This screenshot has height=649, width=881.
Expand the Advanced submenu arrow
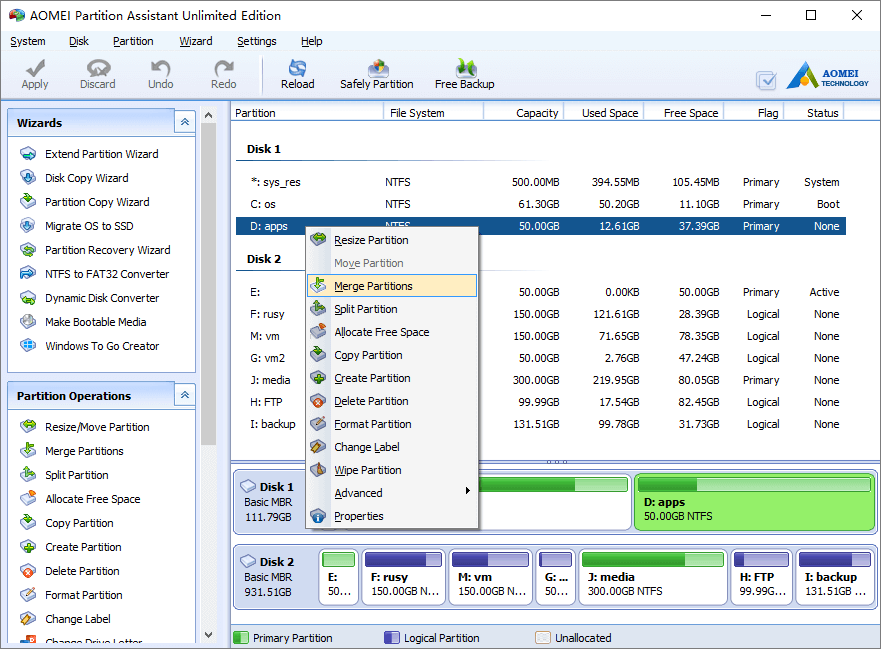coord(467,491)
